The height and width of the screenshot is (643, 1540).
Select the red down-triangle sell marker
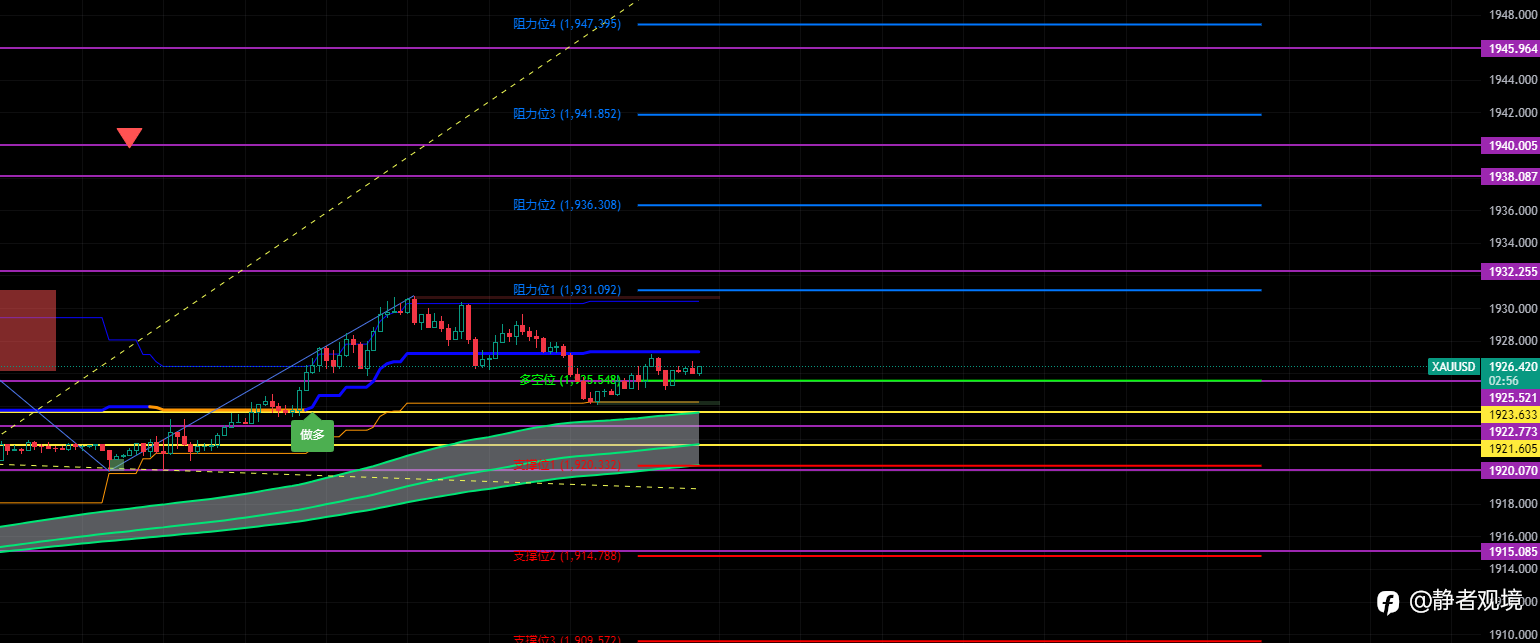[x=129, y=138]
